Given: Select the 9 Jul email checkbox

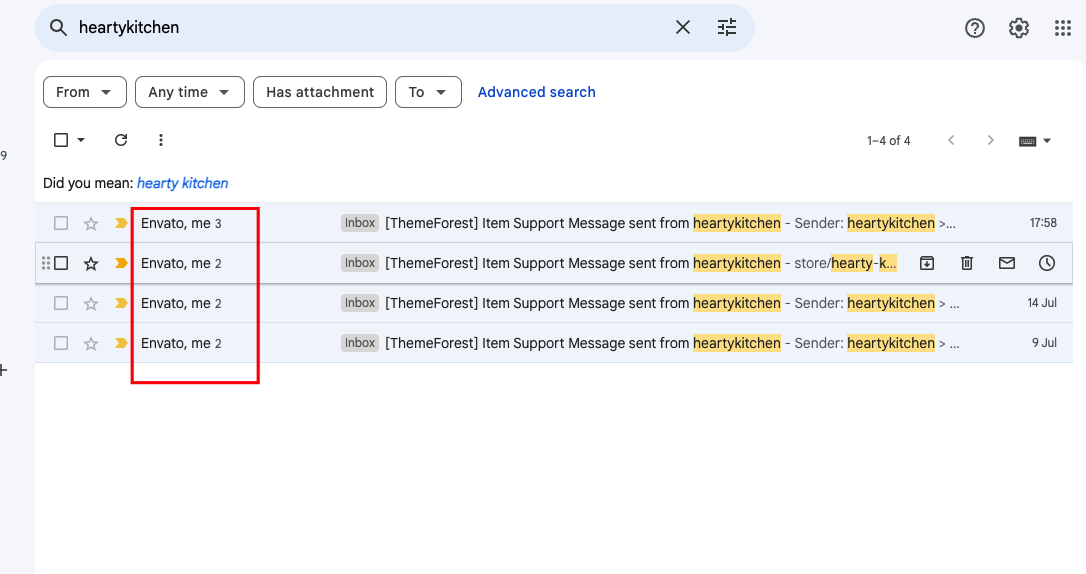Looking at the screenshot, I should click(x=61, y=343).
